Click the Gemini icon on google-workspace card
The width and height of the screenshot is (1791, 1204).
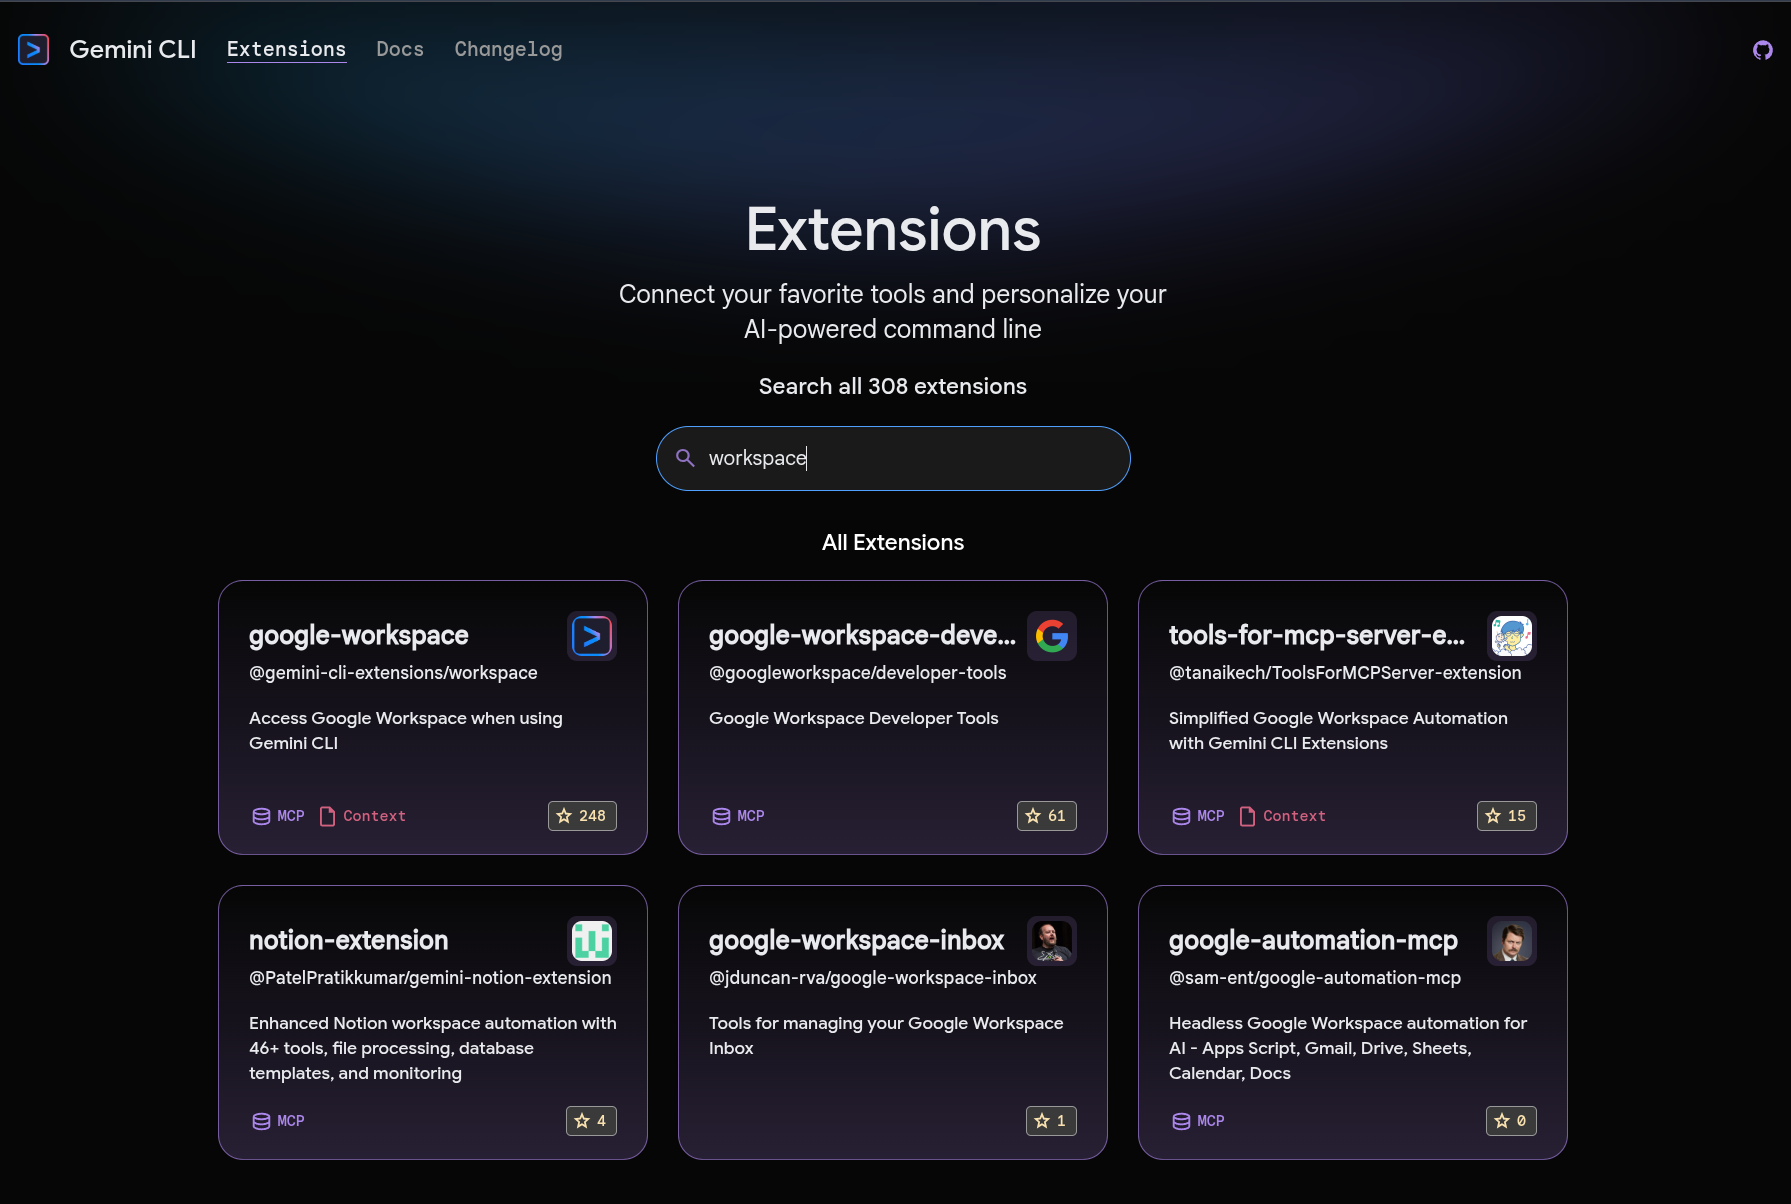(591, 636)
